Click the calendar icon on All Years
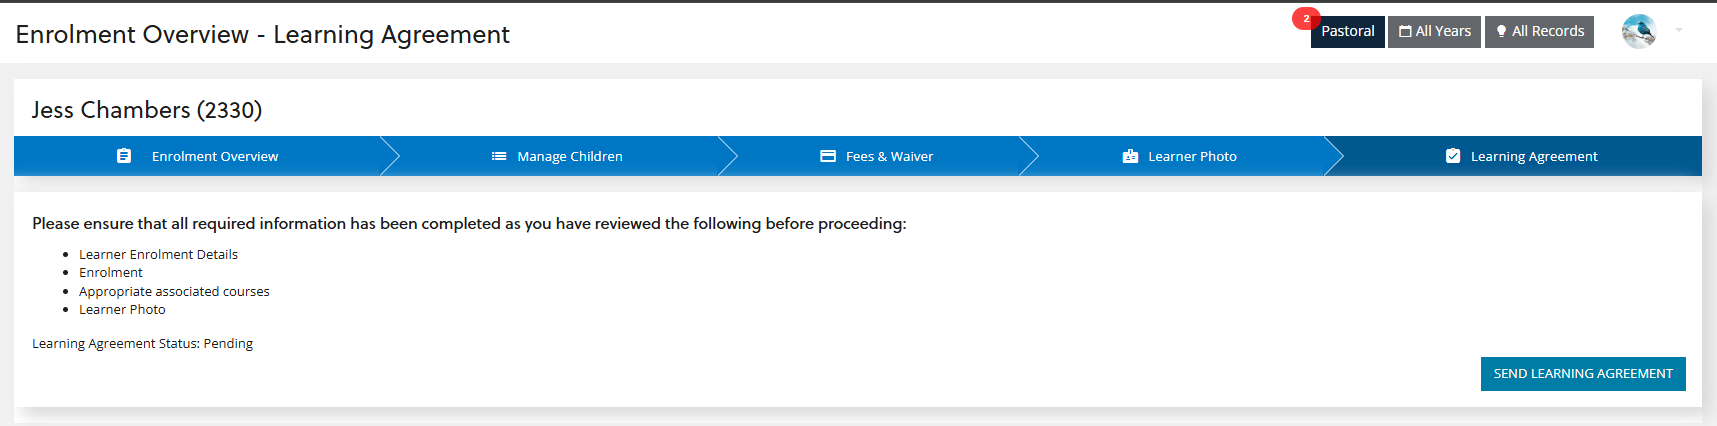This screenshot has height=426, width=1717. (x=1405, y=32)
